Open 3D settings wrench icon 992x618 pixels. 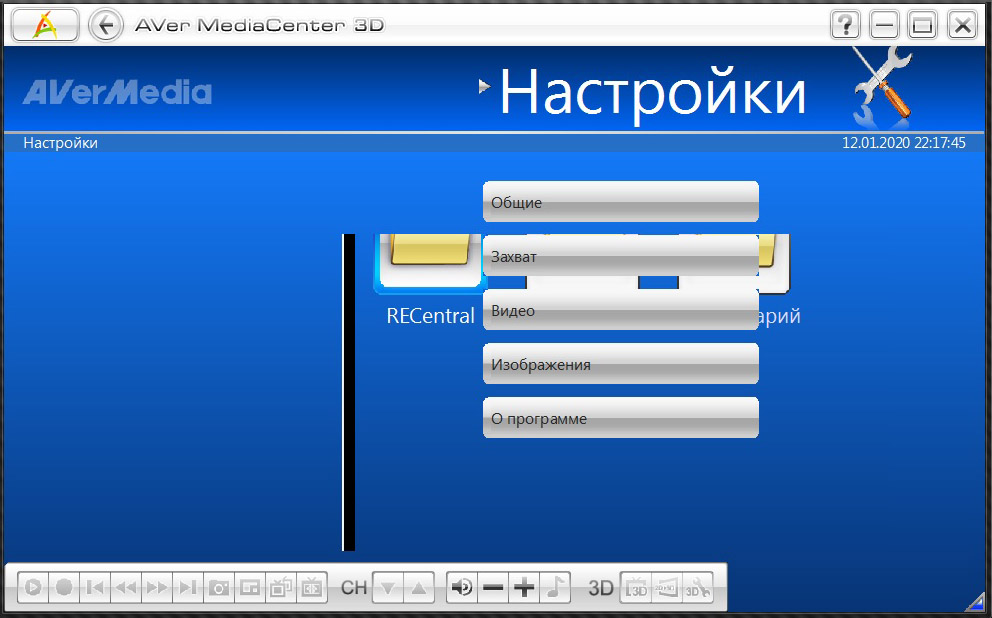tap(698, 587)
